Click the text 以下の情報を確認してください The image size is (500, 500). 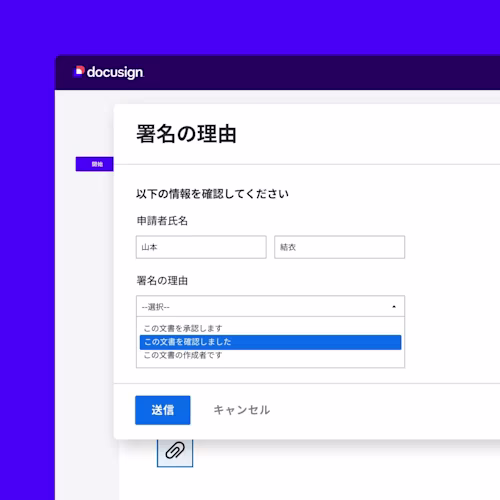[x=212, y=194]
